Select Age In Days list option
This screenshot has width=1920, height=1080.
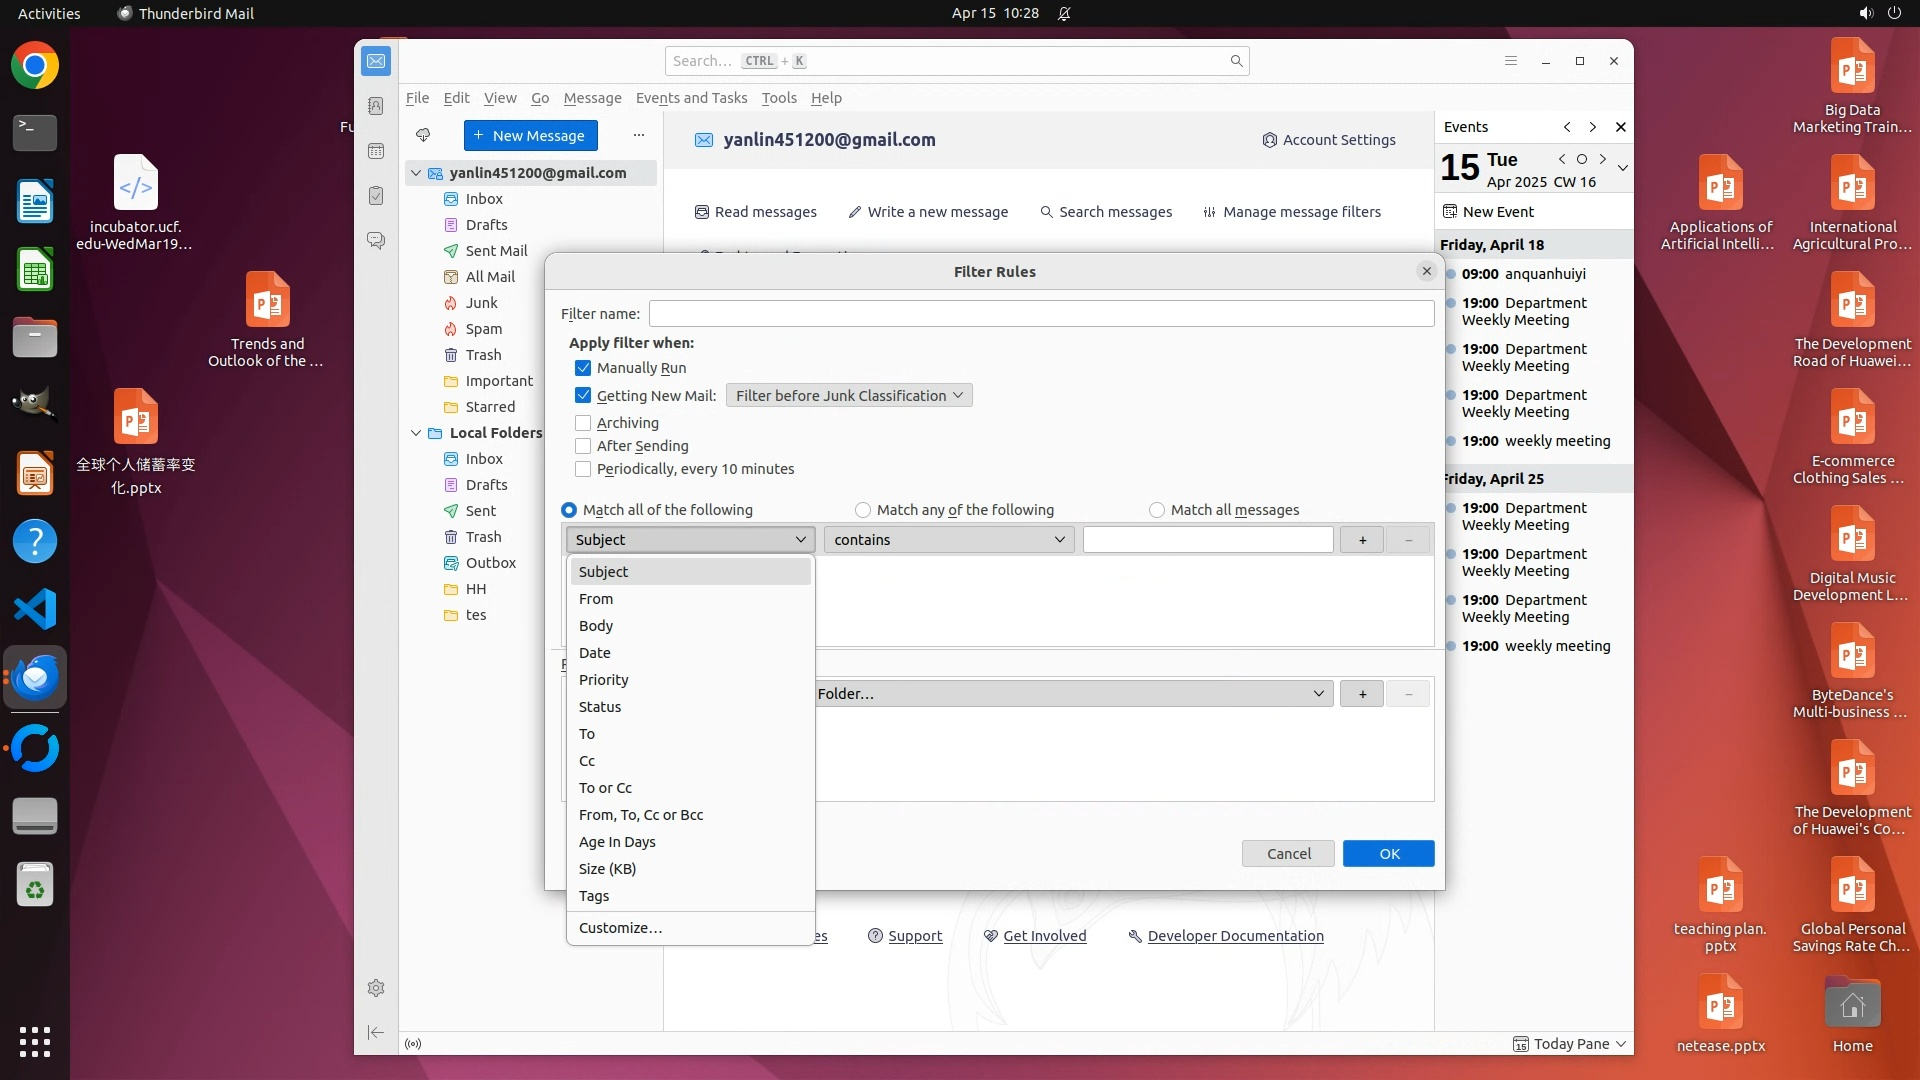pos(617,842)
